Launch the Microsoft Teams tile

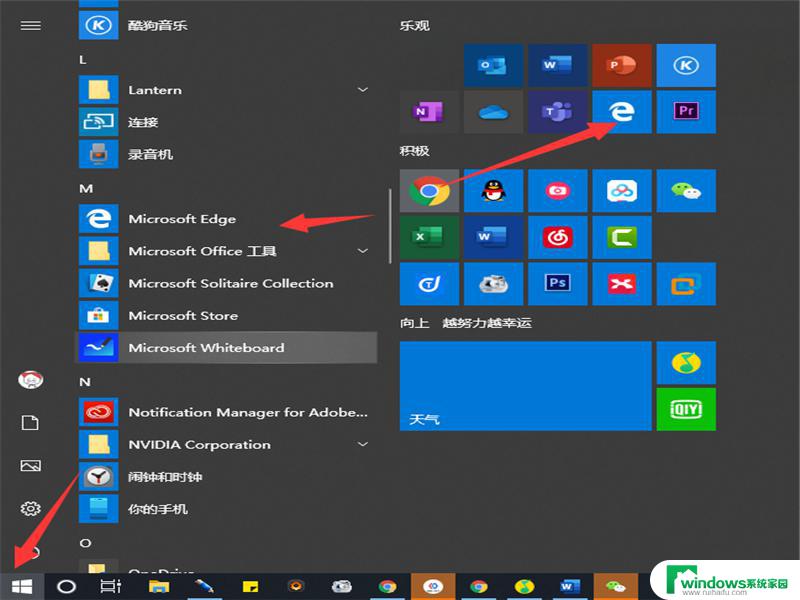tap(557, 112)
